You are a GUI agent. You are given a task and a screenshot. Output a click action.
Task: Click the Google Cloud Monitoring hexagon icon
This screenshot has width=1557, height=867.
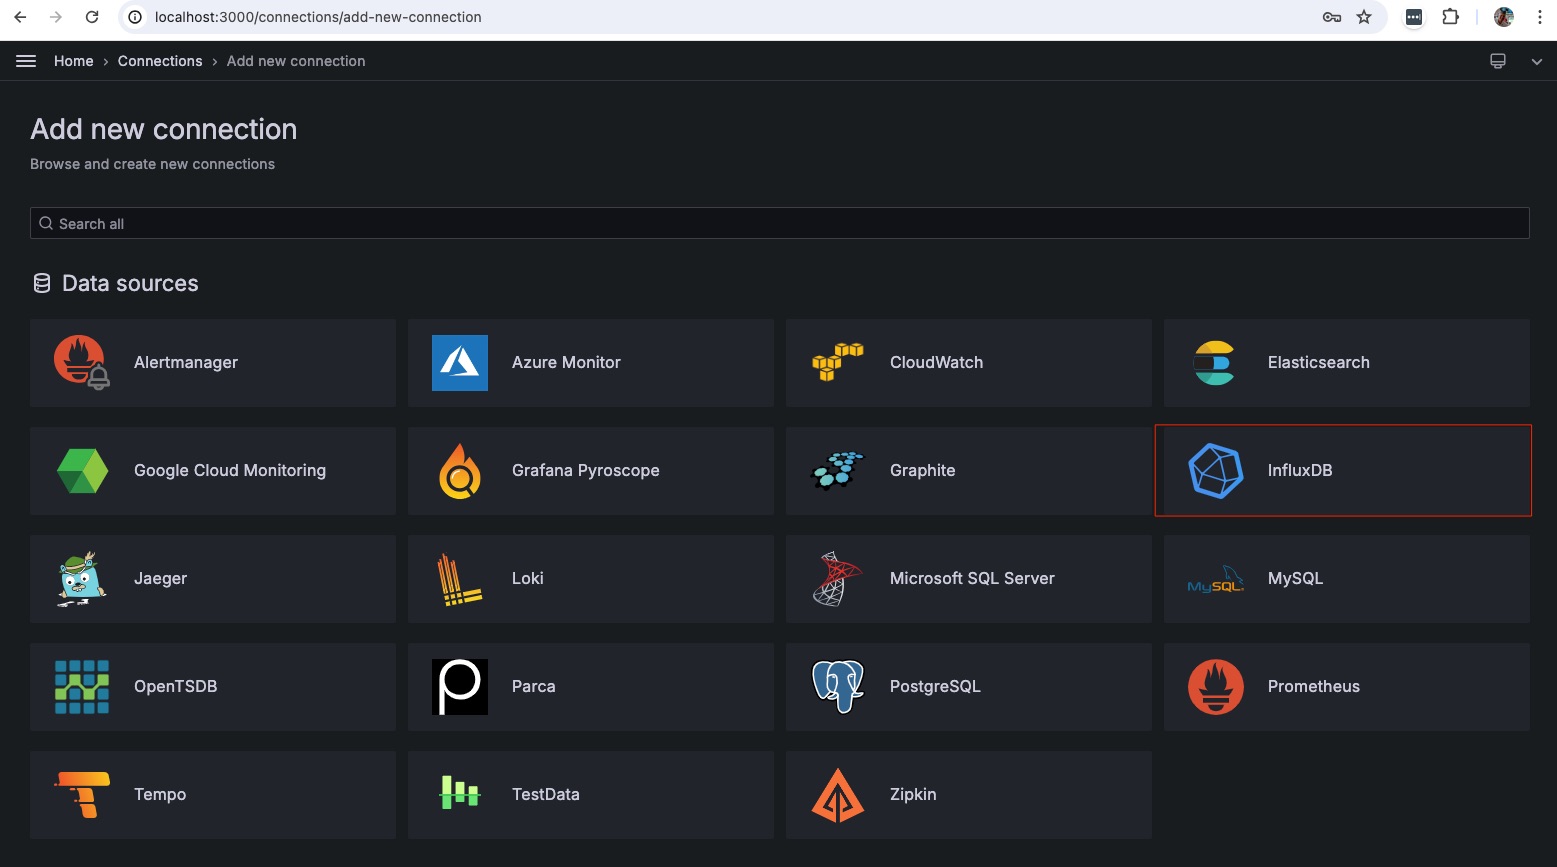(82, 471)
